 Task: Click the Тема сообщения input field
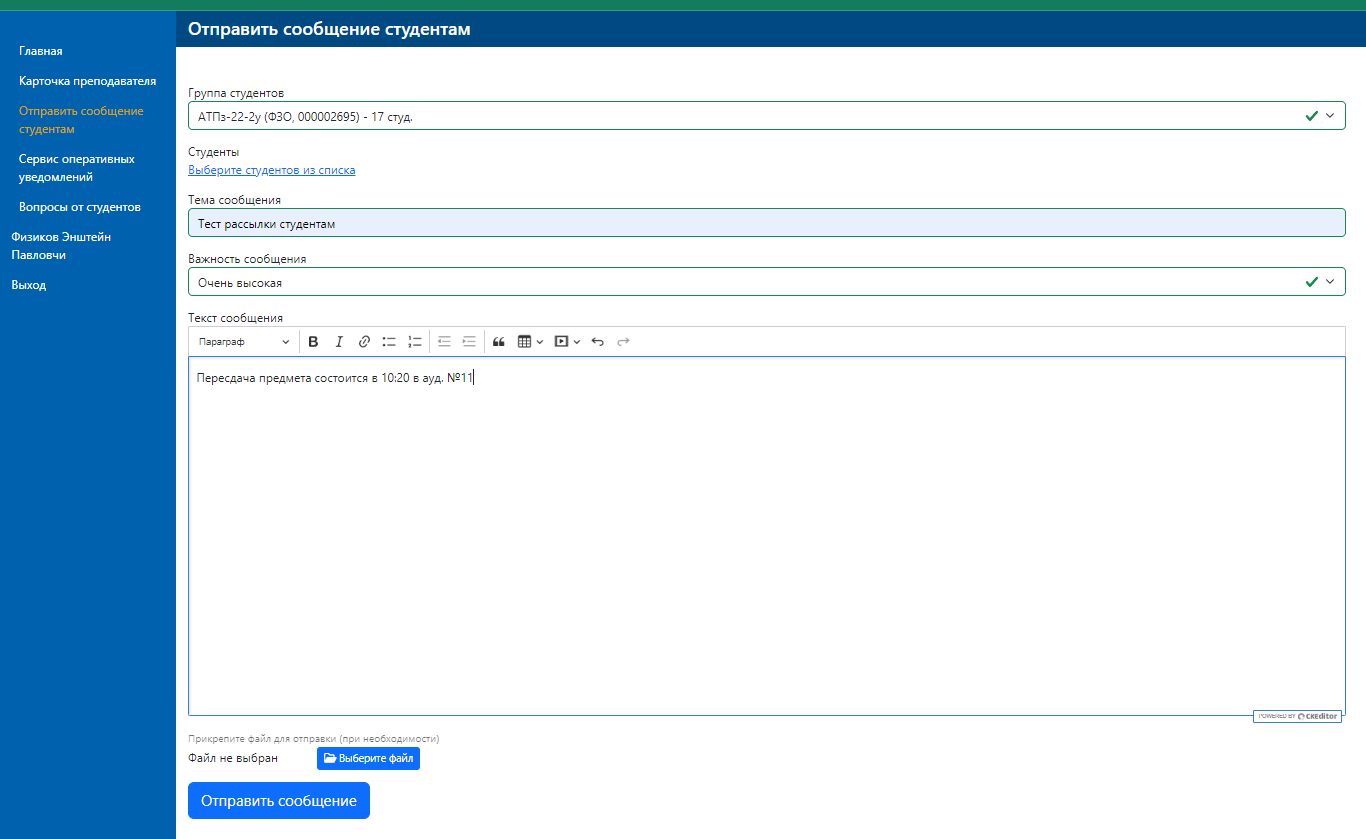pyautogui.click(x=765, y=224)
